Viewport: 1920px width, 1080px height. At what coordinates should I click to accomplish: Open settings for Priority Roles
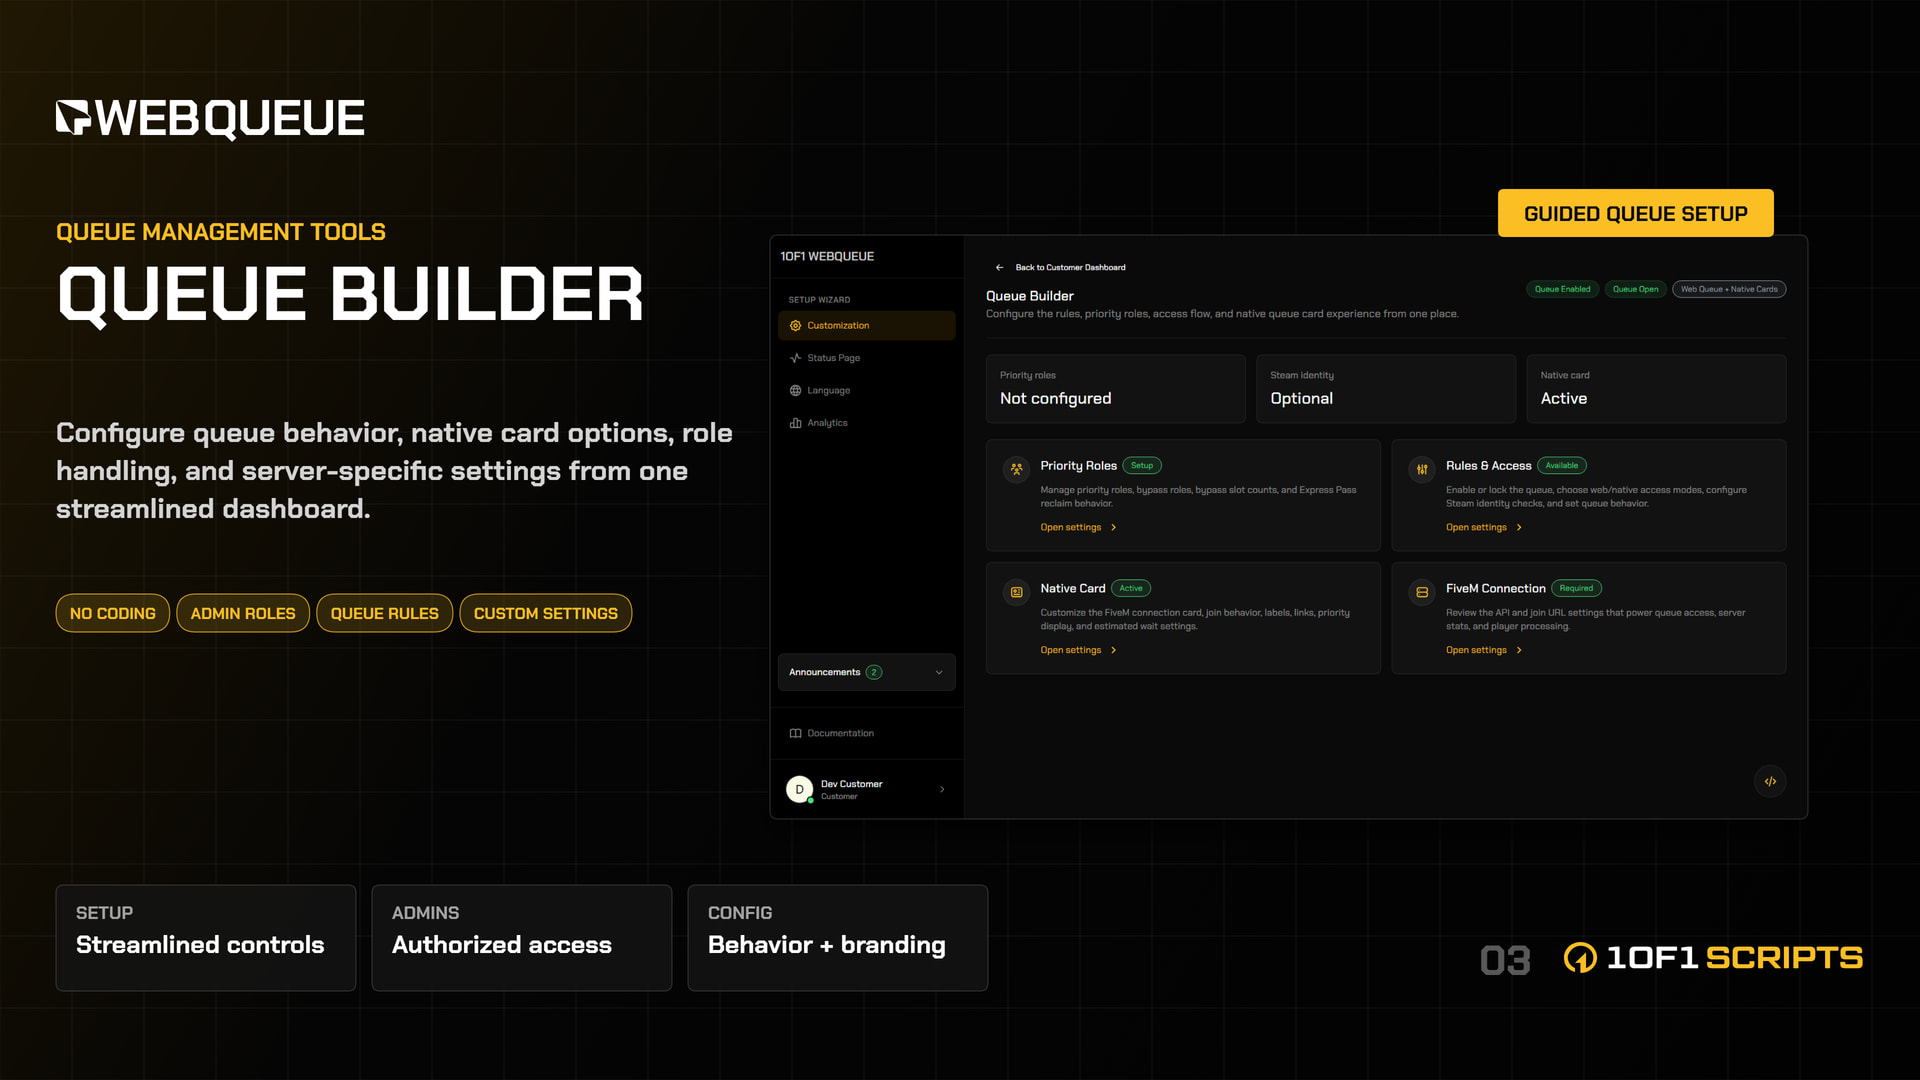1078,528
